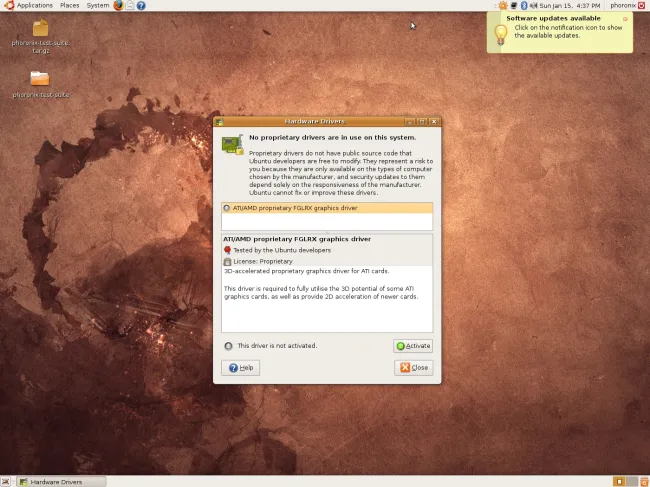Click "No proprietary drivers are in use" heading

(x=332, y=137)
